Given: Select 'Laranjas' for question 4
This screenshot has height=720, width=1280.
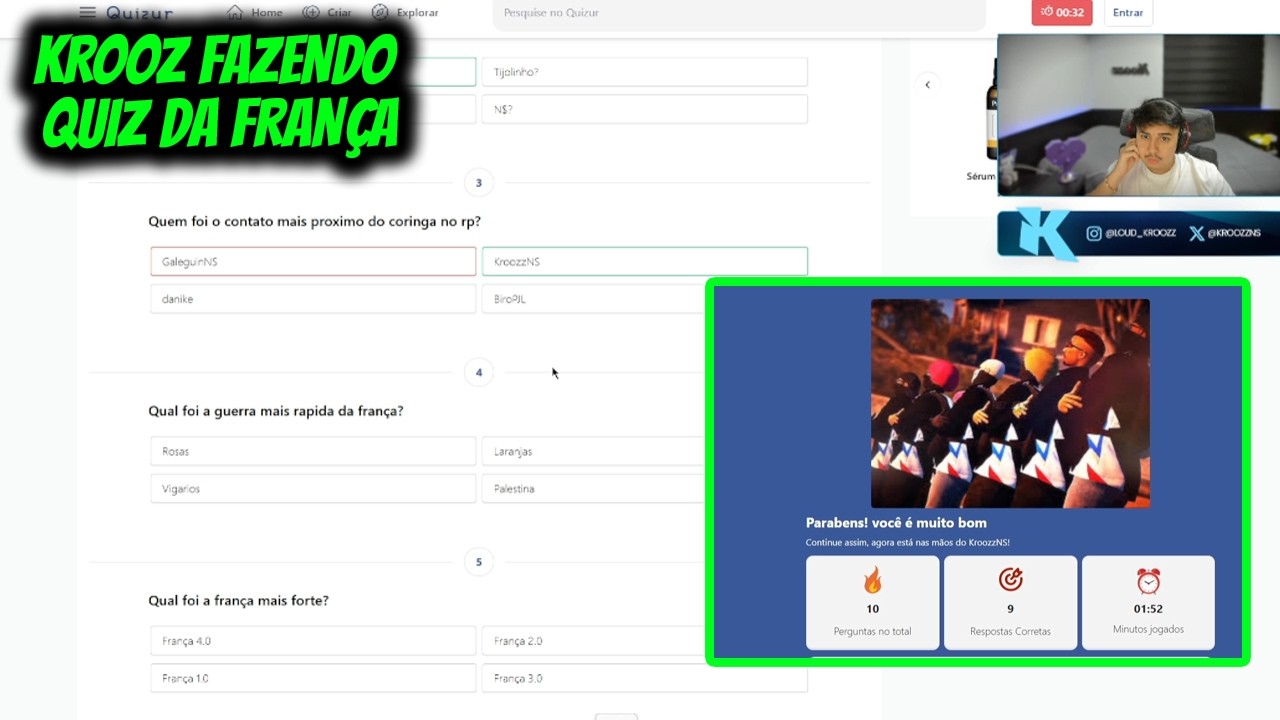Looking at the screenshot, I should point(594,451).
